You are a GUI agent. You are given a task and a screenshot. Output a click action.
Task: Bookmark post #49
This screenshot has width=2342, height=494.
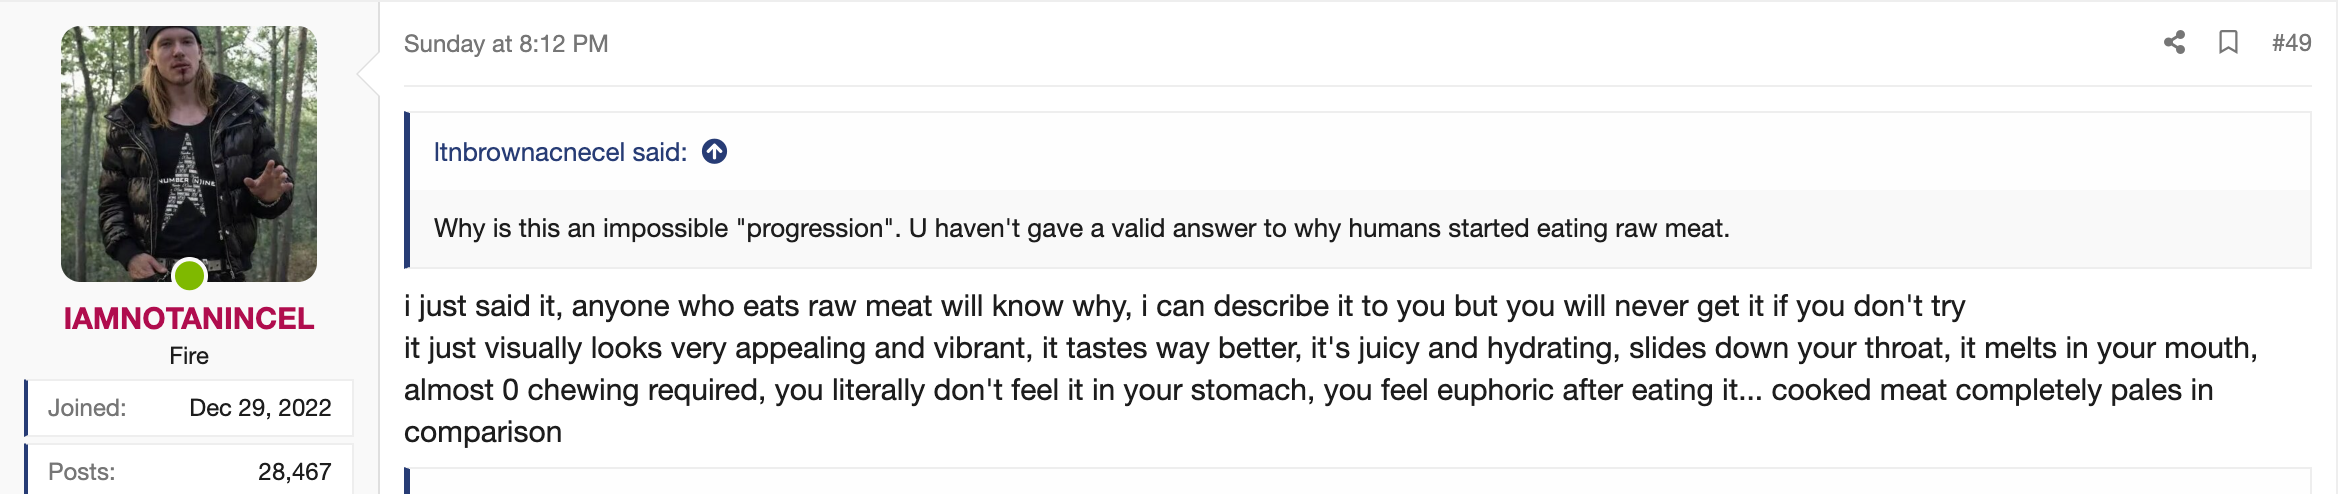click(2228, 42)
